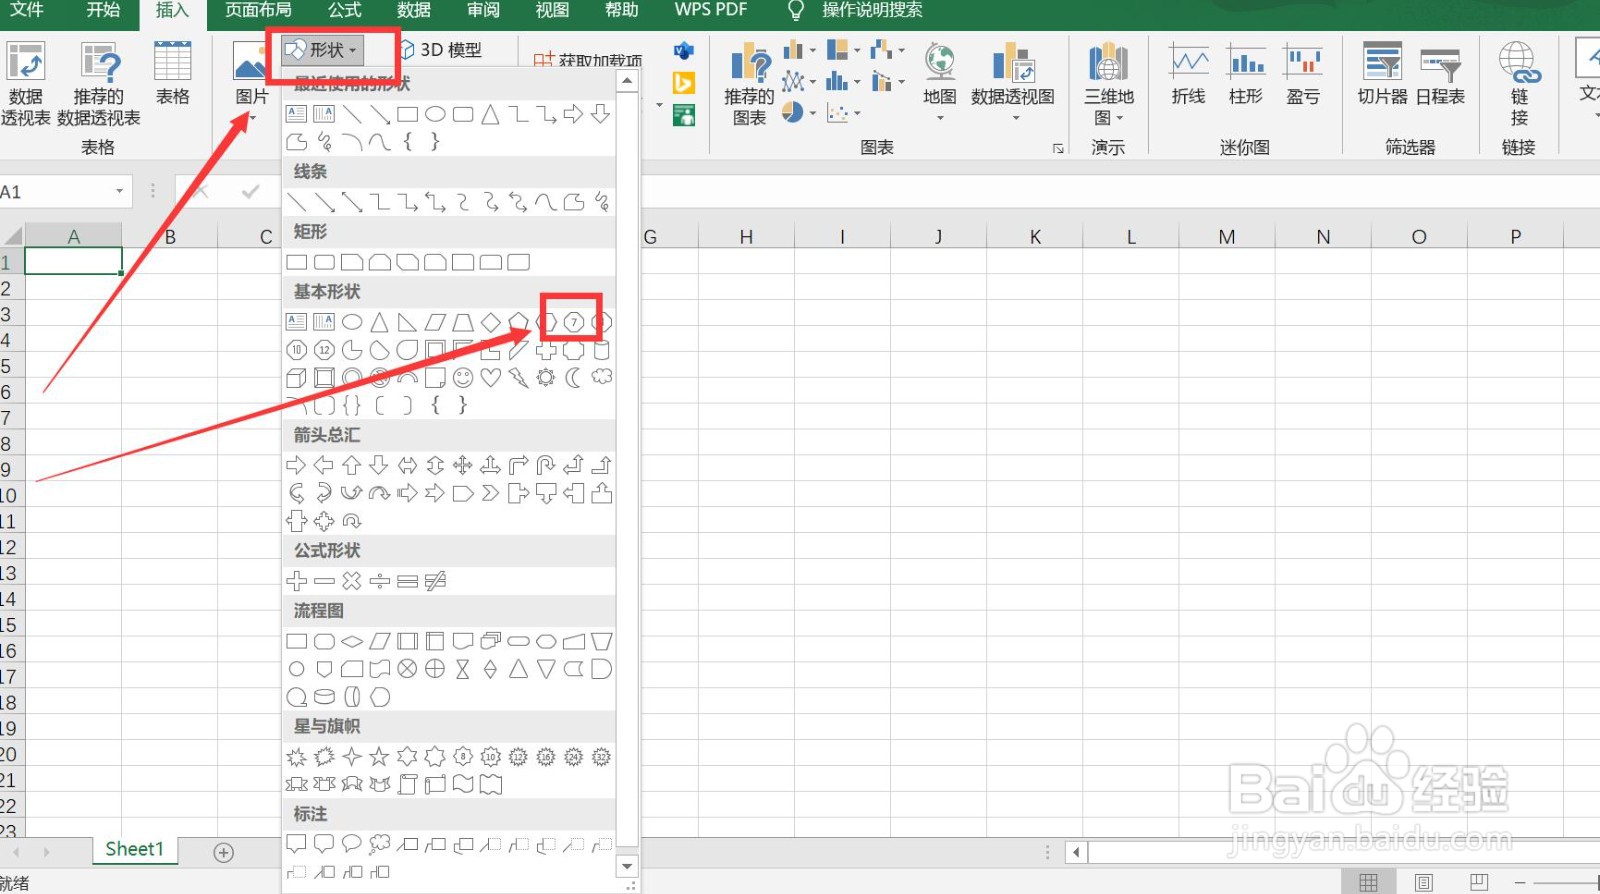The height and width of the screenshot is (894, 1600).
Task: Select the flowchart decision diamond
Action: pyautogui.click(x=352, y=641)
